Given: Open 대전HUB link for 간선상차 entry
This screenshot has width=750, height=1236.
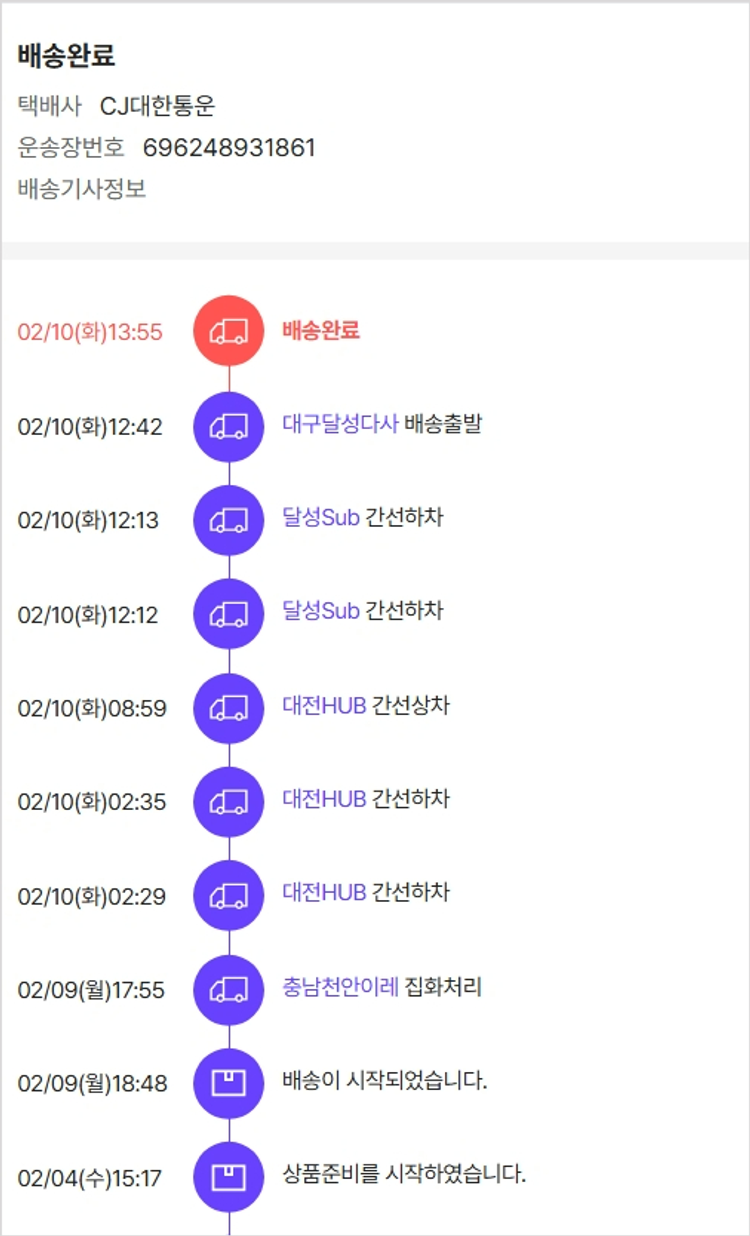Looking at the screenshot, I should pos(324,705).
